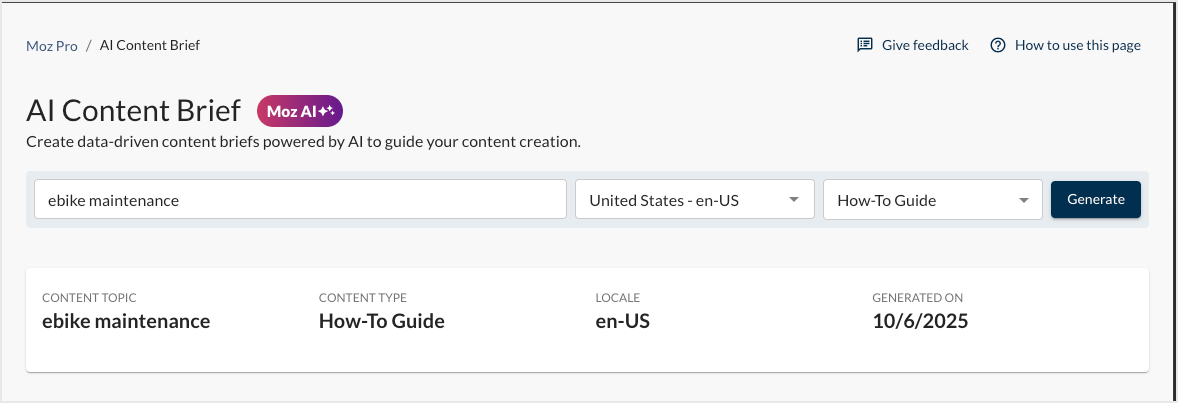Click the question mark help icon
Screen dimensions: 1178x403
(998, 45)
